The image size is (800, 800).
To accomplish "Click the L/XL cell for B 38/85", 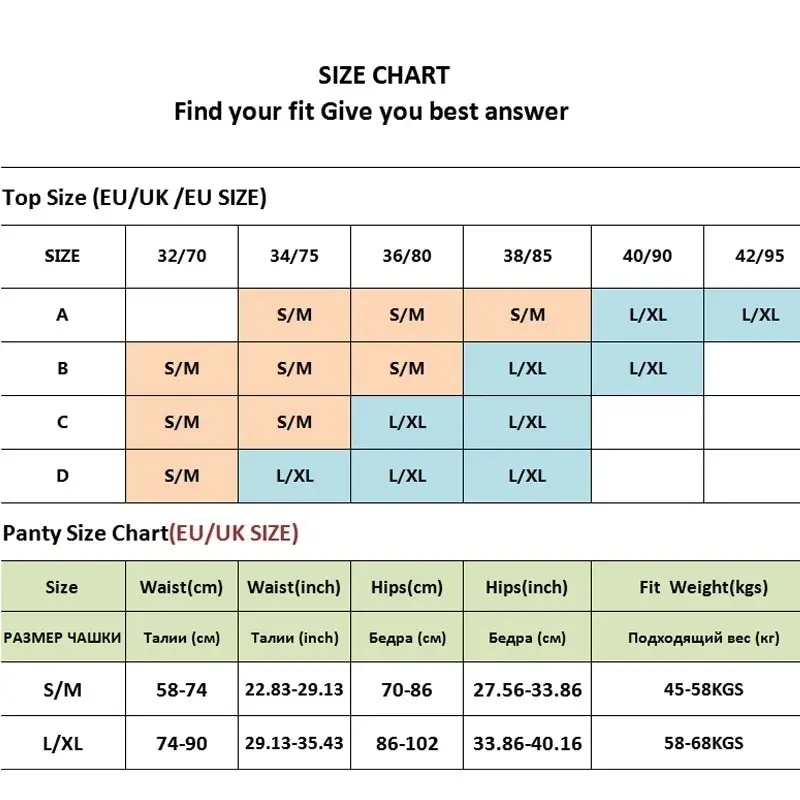I will [x=527, y=368].
